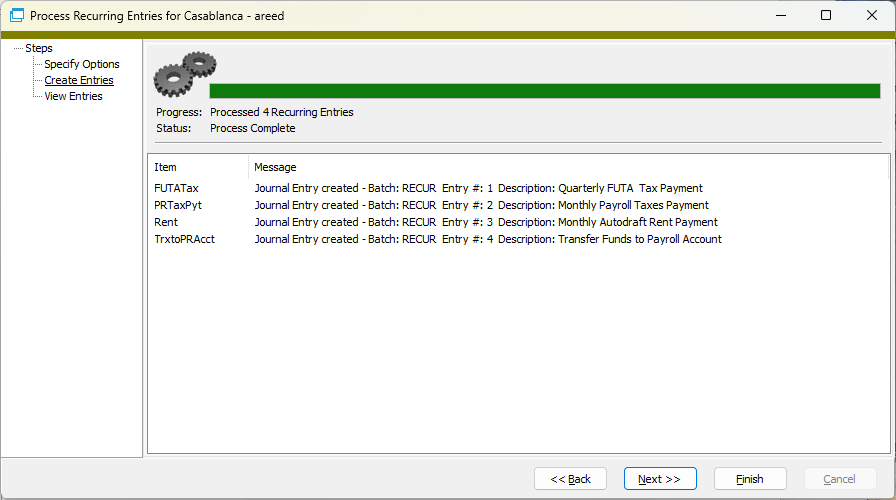Click the greyed-out Cancel button
Image resolution: width=896 pixels, height=500 pixels.
839,479
